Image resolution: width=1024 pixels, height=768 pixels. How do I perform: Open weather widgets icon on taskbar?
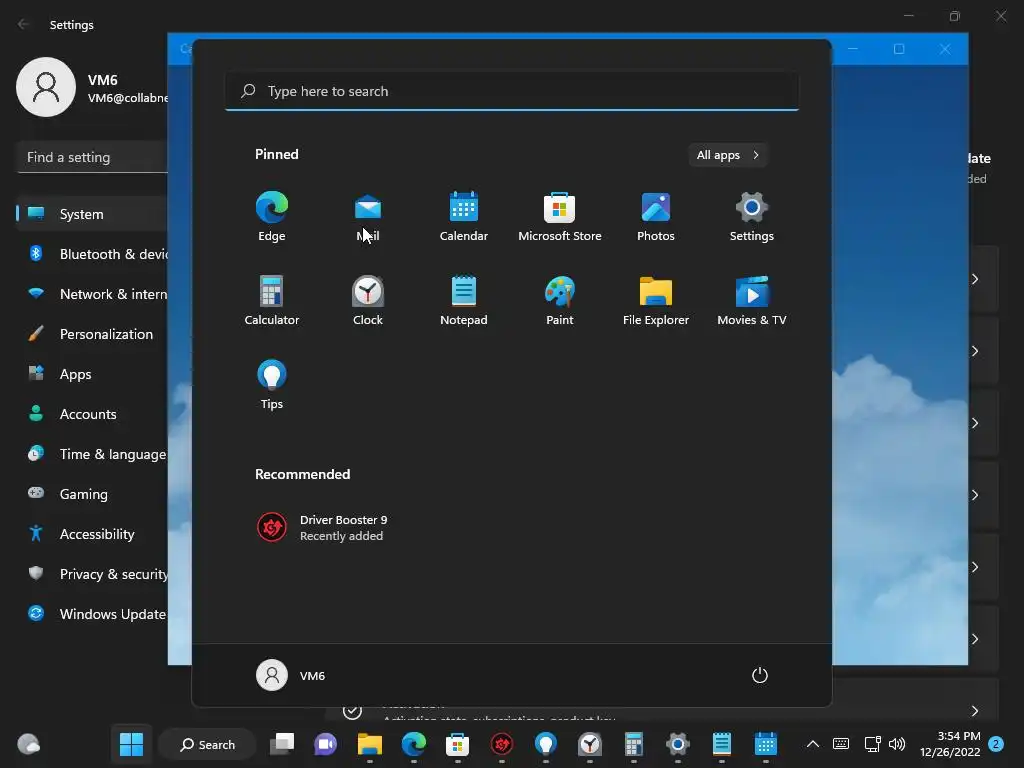pyautogui.click(x=29, y=744)
